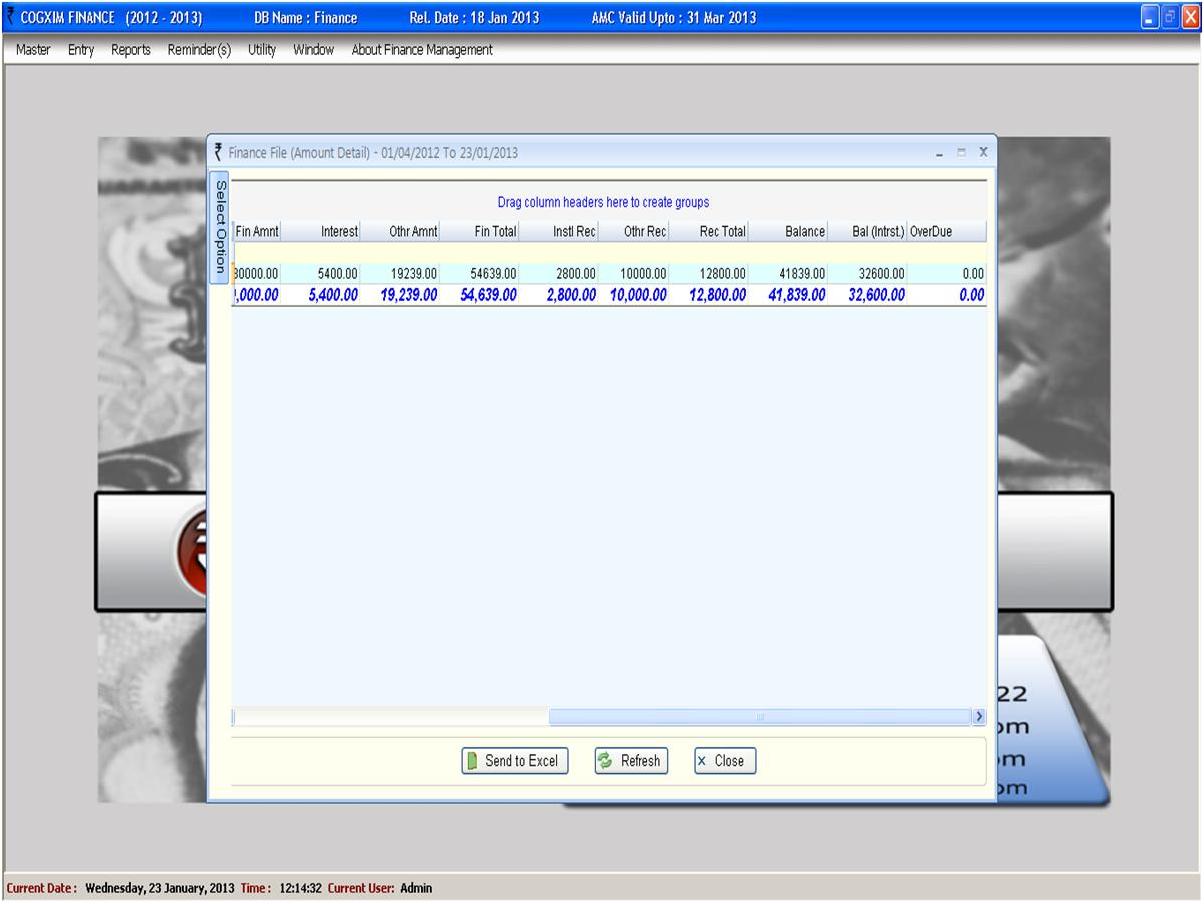Expand the Select Option side tab
1204x904 pixels.
coord(220,227)
